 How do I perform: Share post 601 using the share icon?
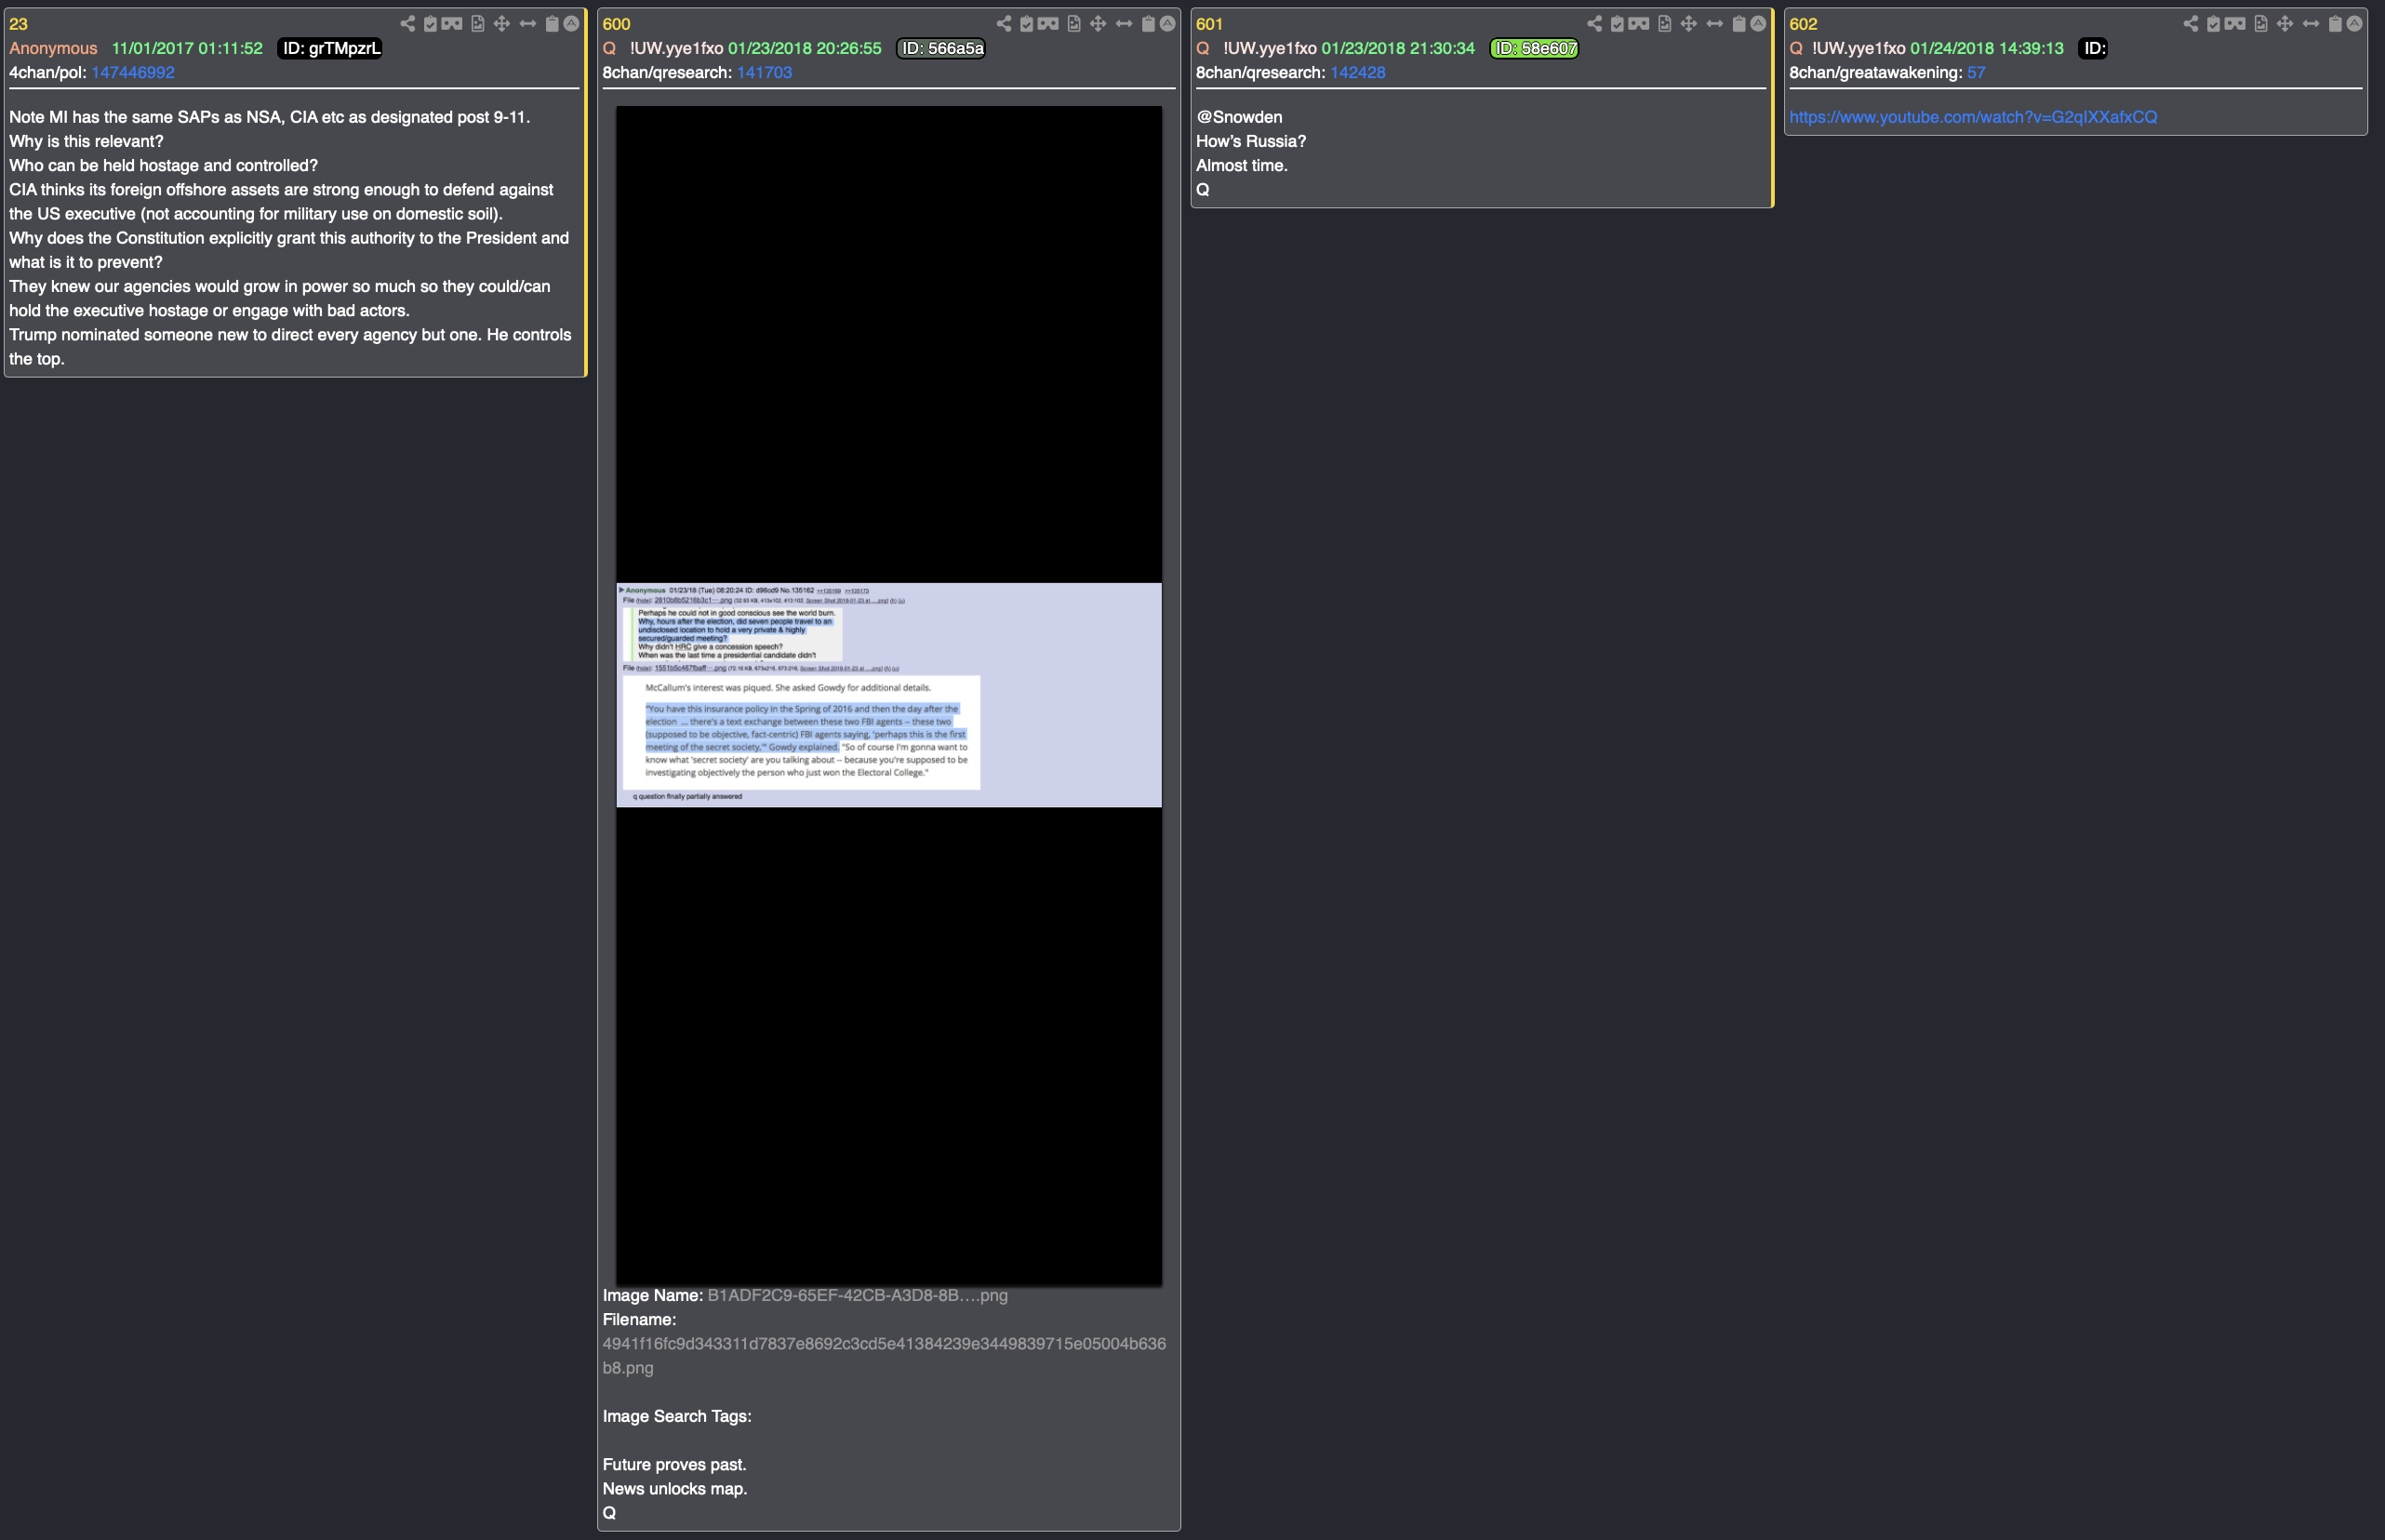click(1594, 23)
